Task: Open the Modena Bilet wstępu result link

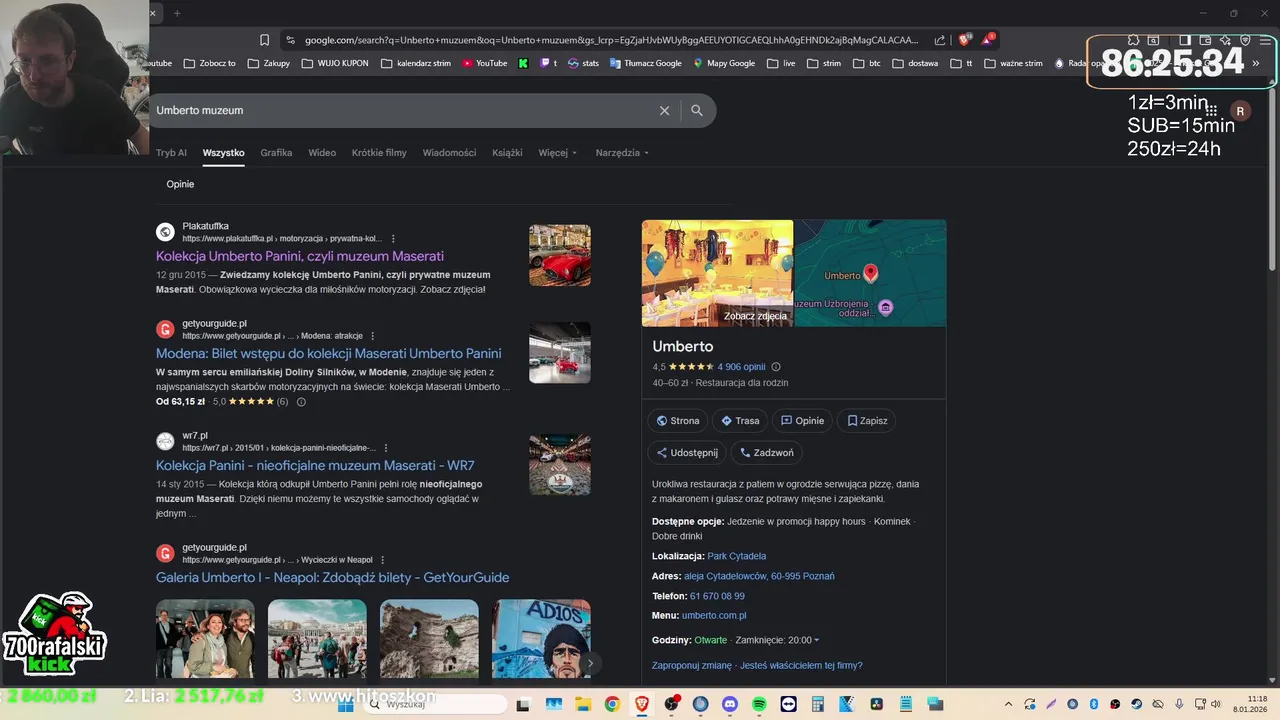Action: coord(329,353)
